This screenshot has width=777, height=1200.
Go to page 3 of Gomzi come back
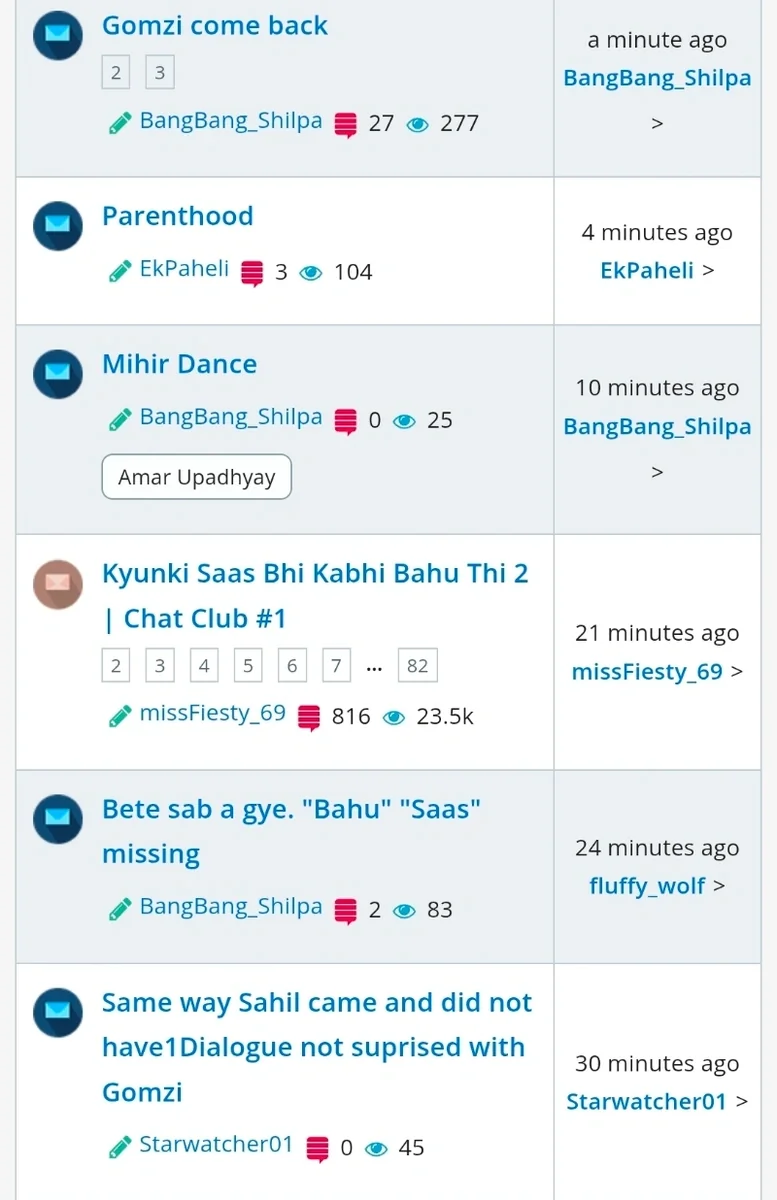[x=160, y=73]
